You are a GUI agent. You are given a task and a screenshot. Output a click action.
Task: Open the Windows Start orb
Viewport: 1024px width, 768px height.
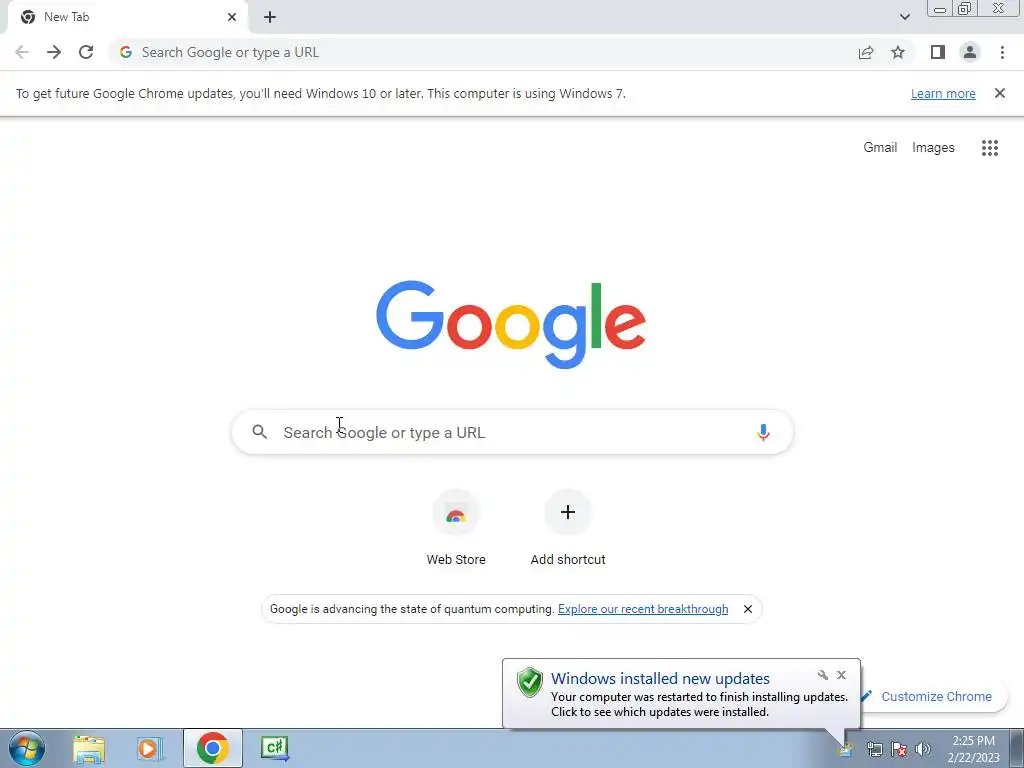coord(27,748)
